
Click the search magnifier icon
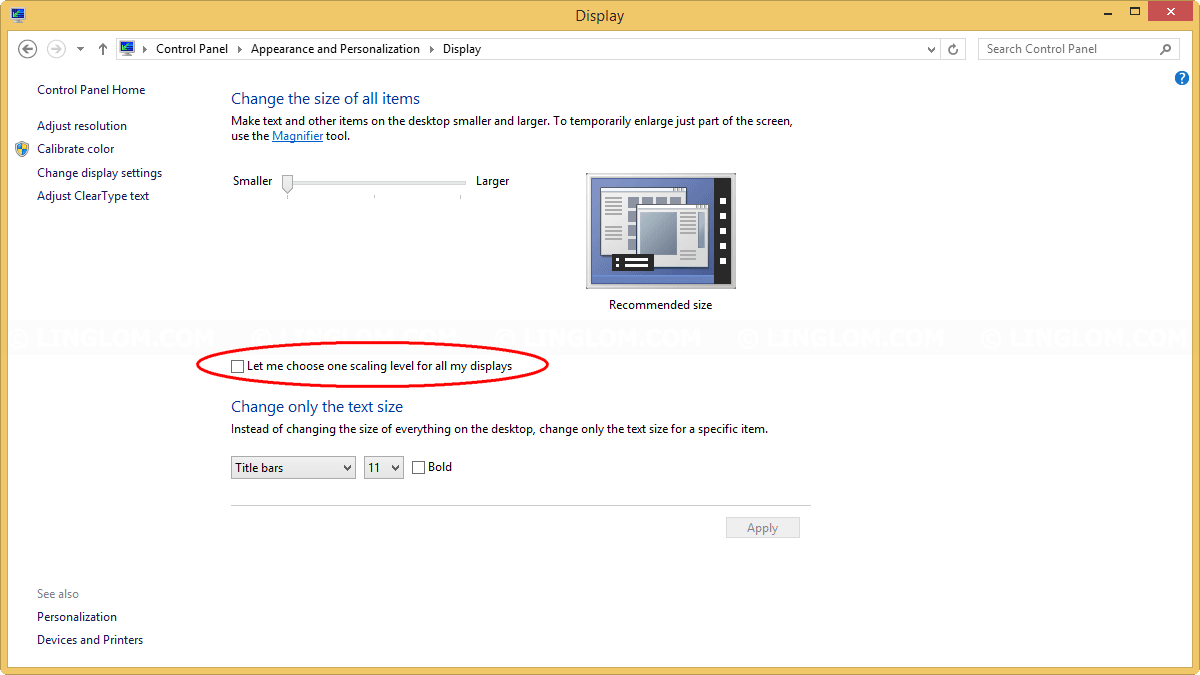[x=1165, y=48]
